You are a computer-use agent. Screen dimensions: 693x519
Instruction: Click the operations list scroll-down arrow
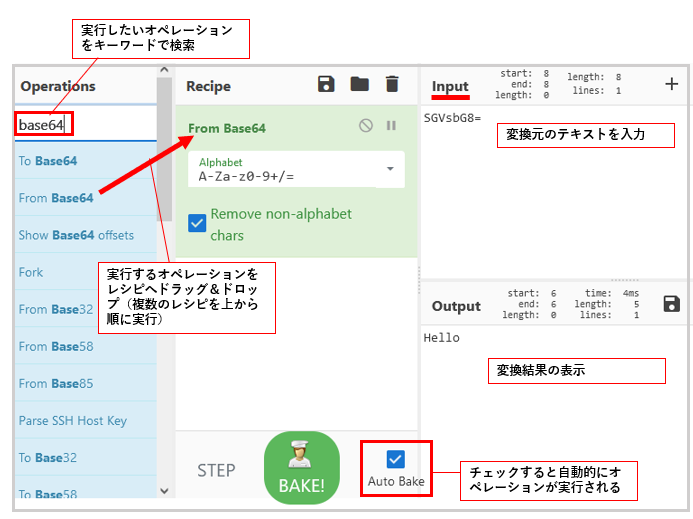[164, 491]
